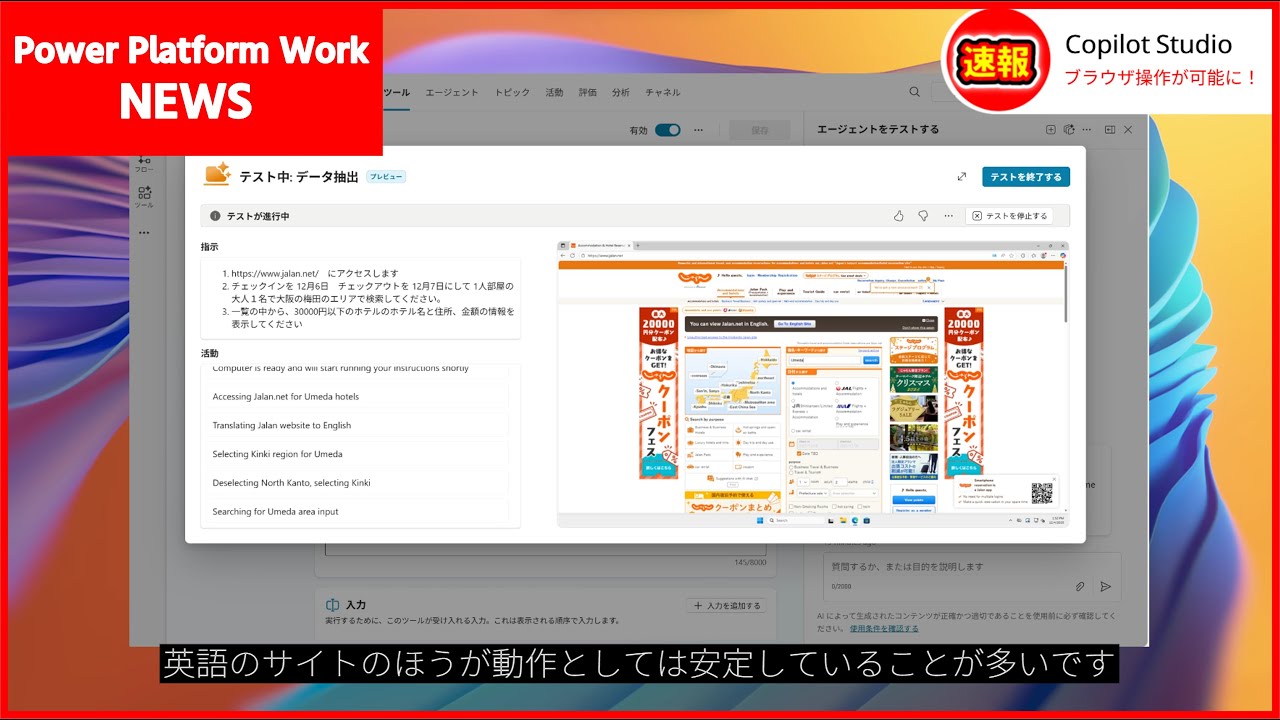Click the chat input field in test panel

coord(960,567)
